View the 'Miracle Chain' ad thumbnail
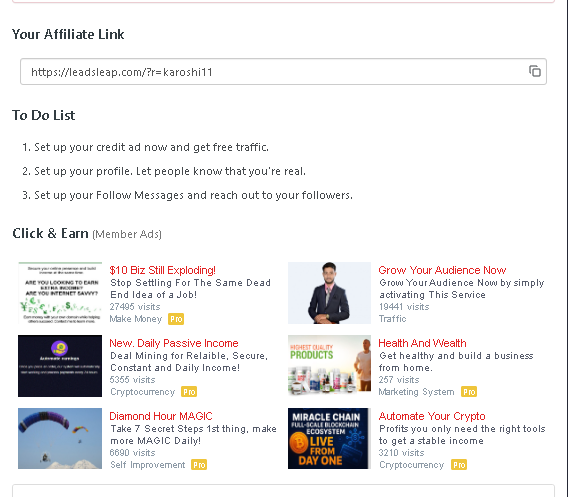The image size is (568, 497). coord(329,439)
